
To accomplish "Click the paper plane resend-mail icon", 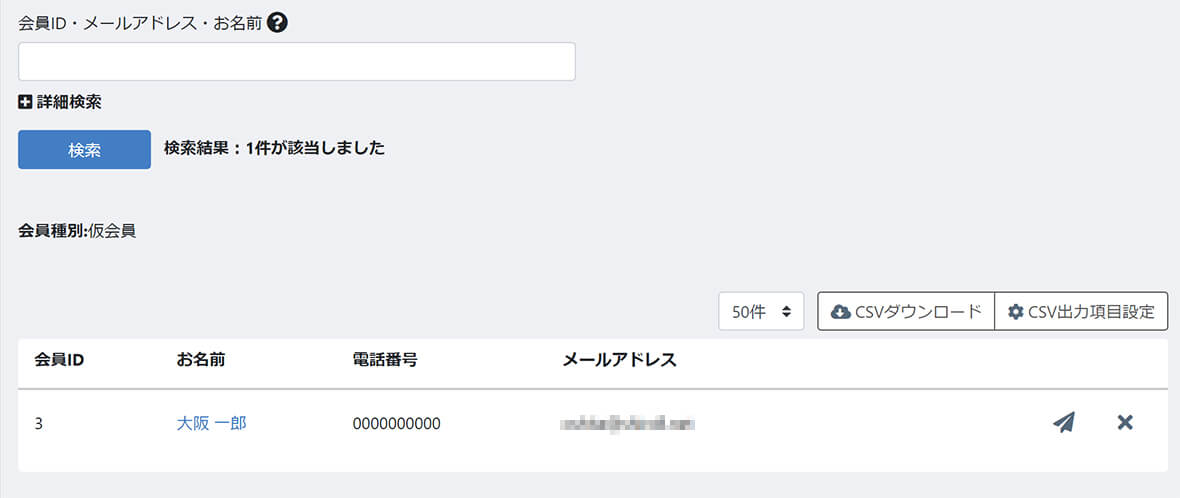I will [x=1063, y=423].
